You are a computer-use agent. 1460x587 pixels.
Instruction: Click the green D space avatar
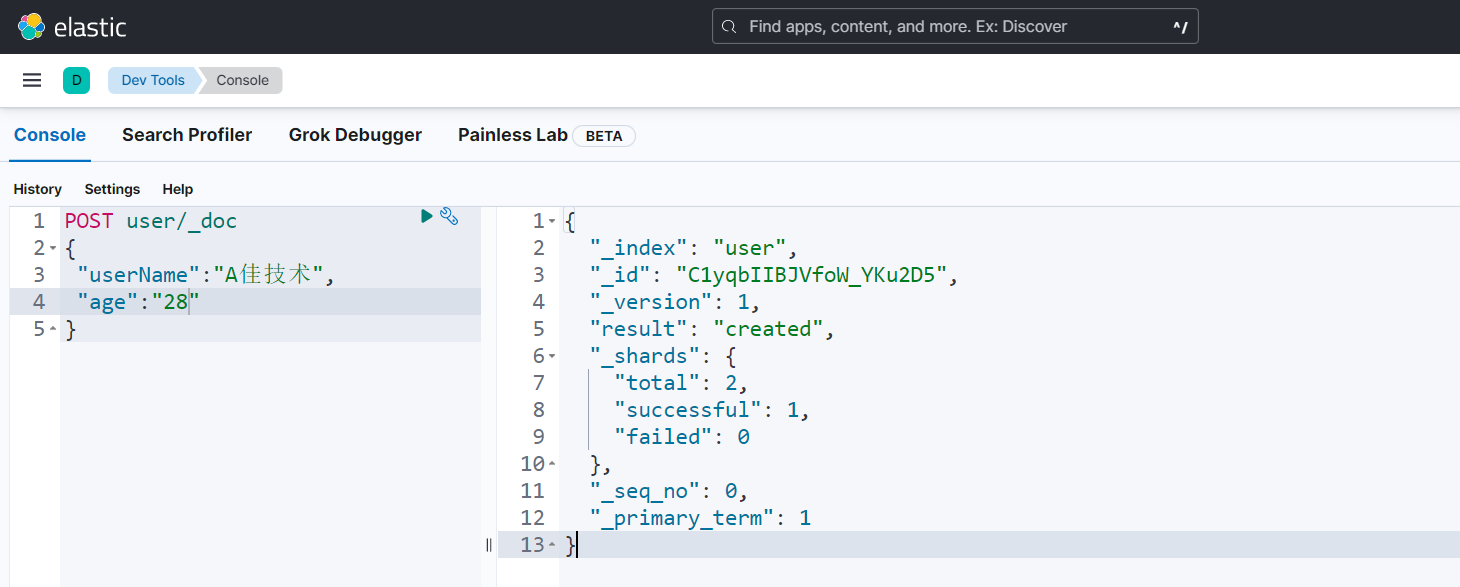pyautogui.click(x=76, y=80)
